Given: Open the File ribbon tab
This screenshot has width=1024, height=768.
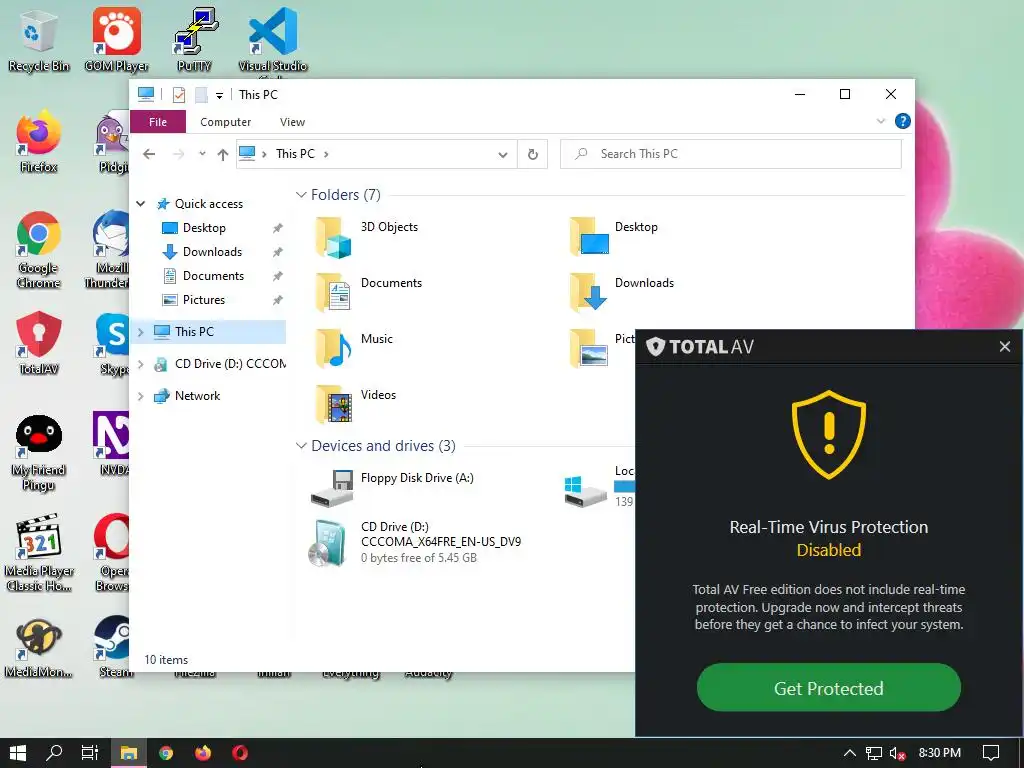Looking at the screenshot, I should pos(158,121).
